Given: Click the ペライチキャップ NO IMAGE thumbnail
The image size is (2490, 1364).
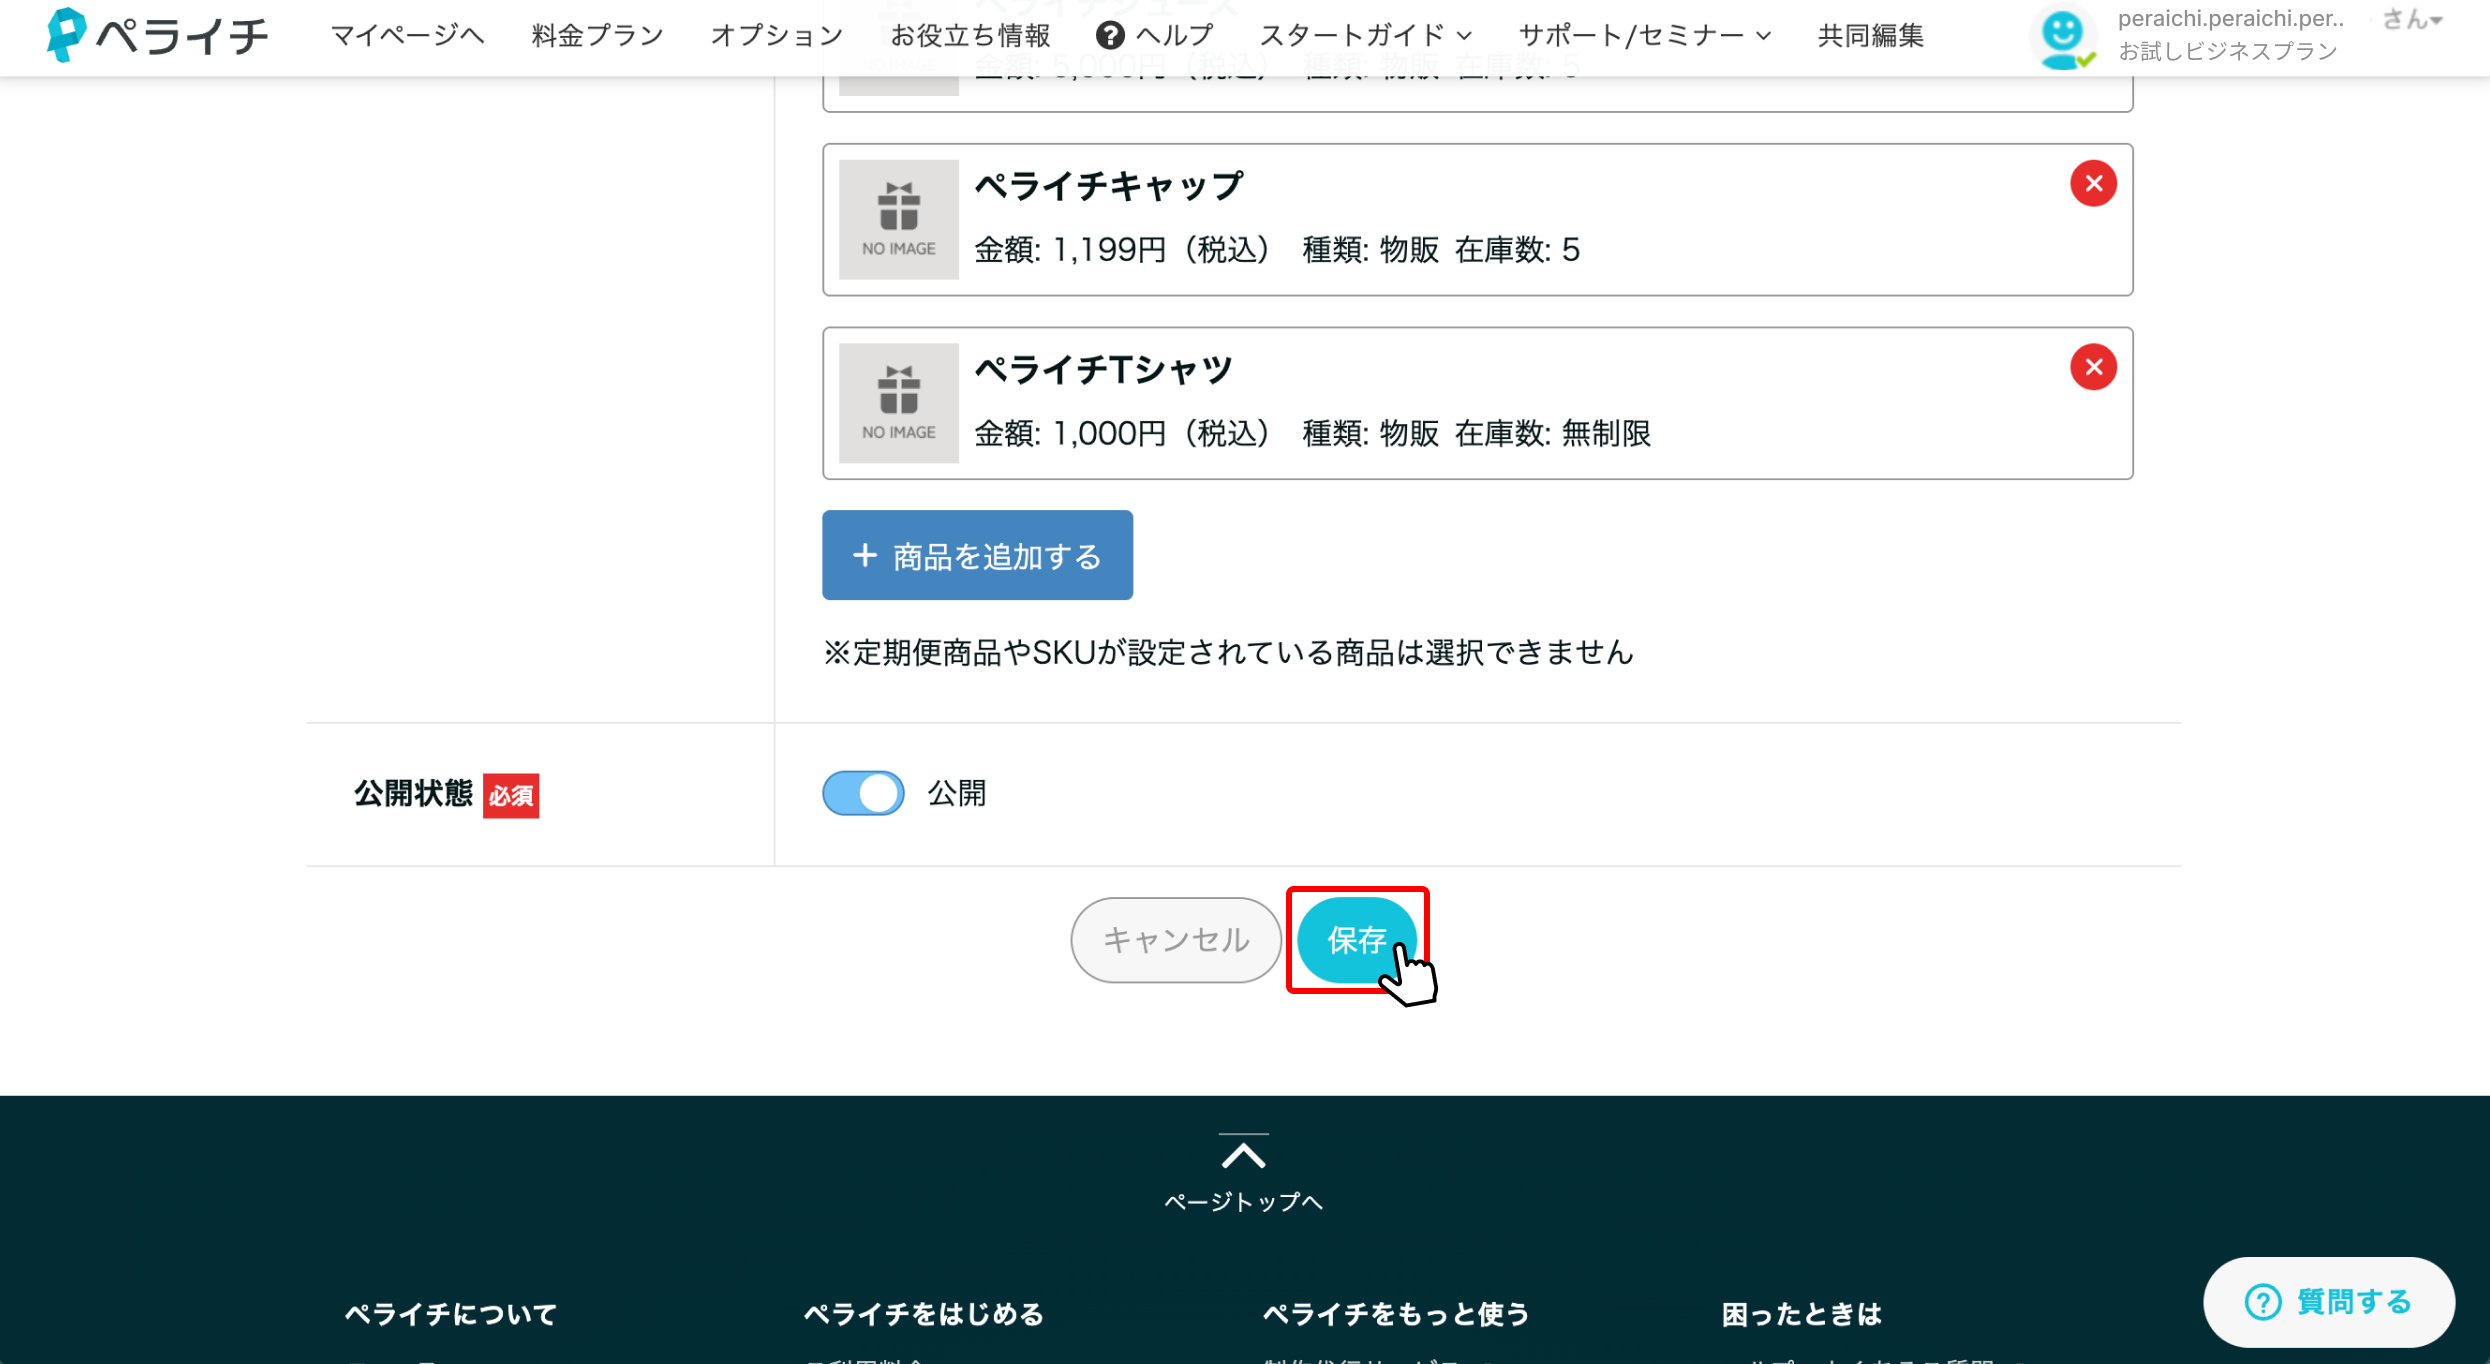Looking at the screenshot, I should (898, 219).
